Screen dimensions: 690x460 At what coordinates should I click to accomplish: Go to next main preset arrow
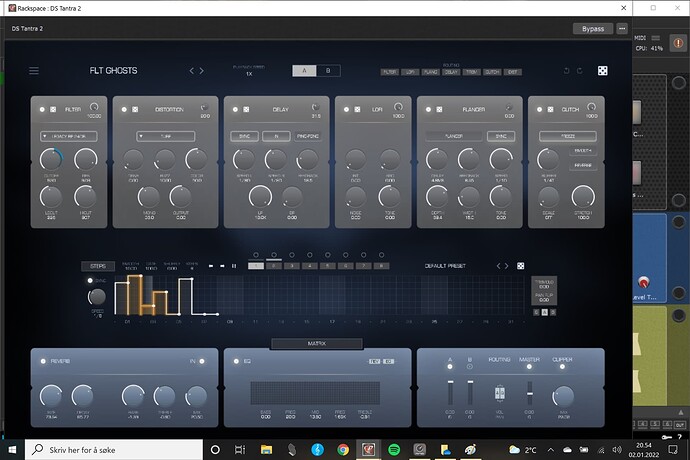[x=202, y=71]
